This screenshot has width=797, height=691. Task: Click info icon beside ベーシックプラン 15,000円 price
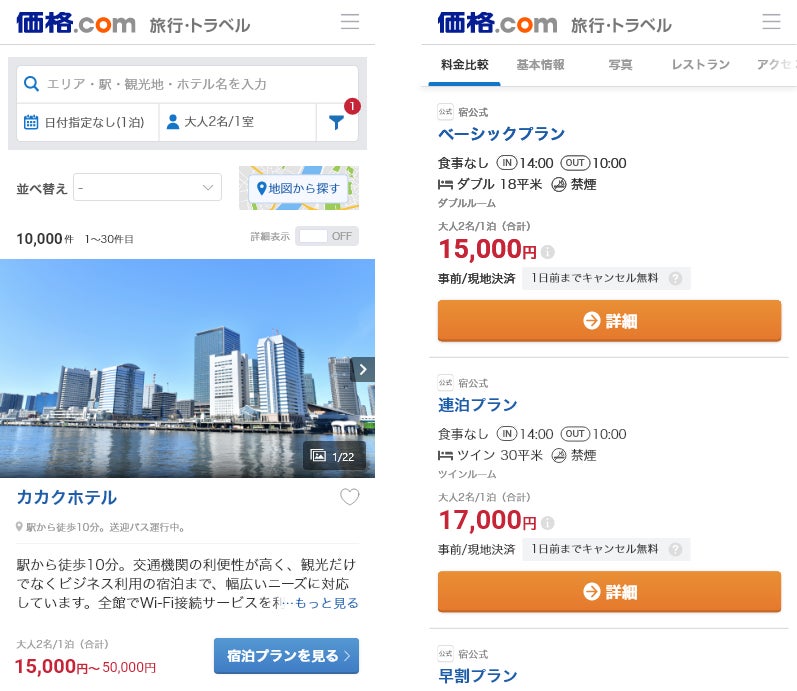(x=548, y=252)
